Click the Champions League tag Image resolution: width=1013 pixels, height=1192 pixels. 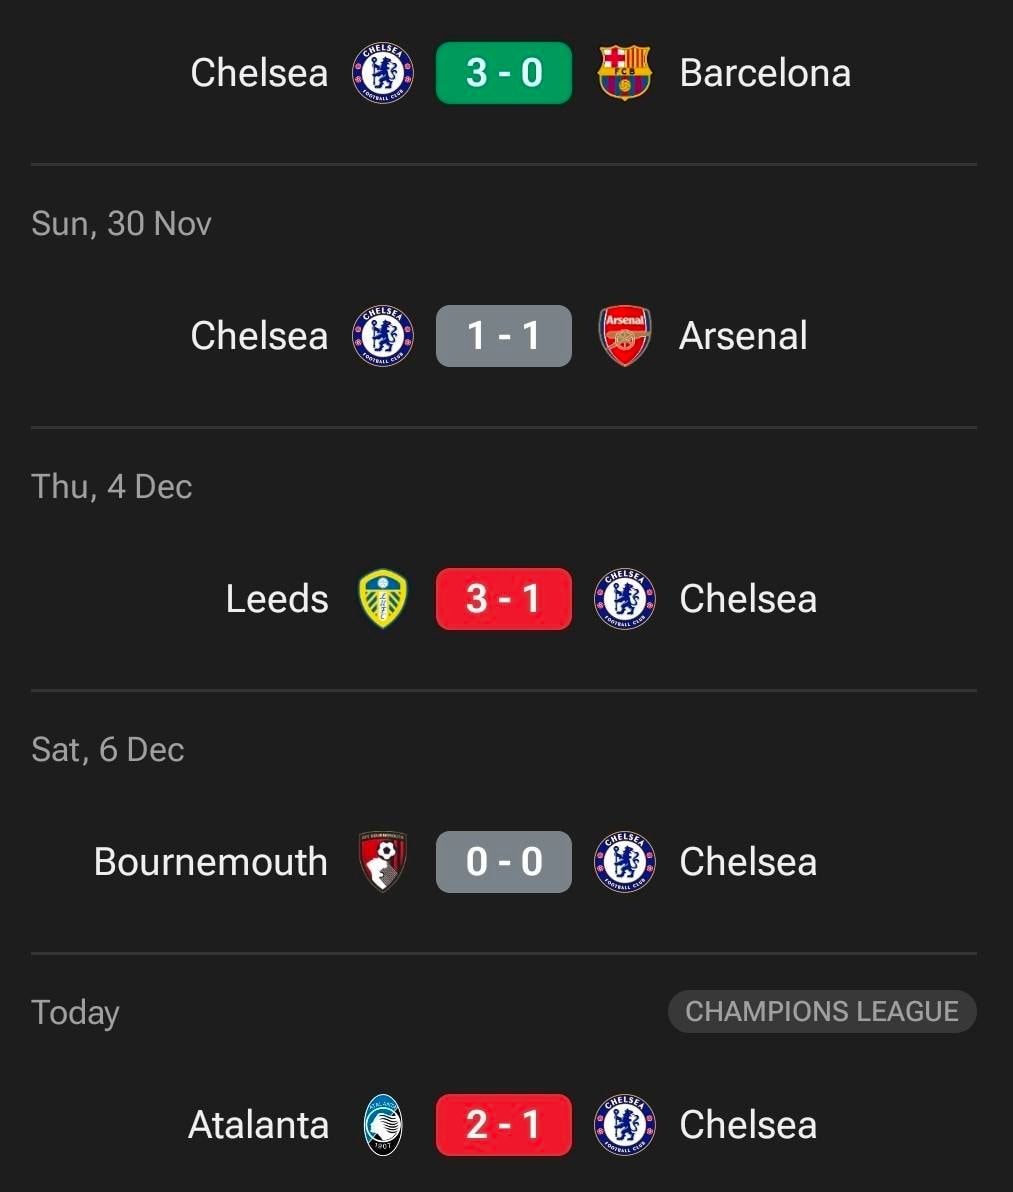point(822,1012)
